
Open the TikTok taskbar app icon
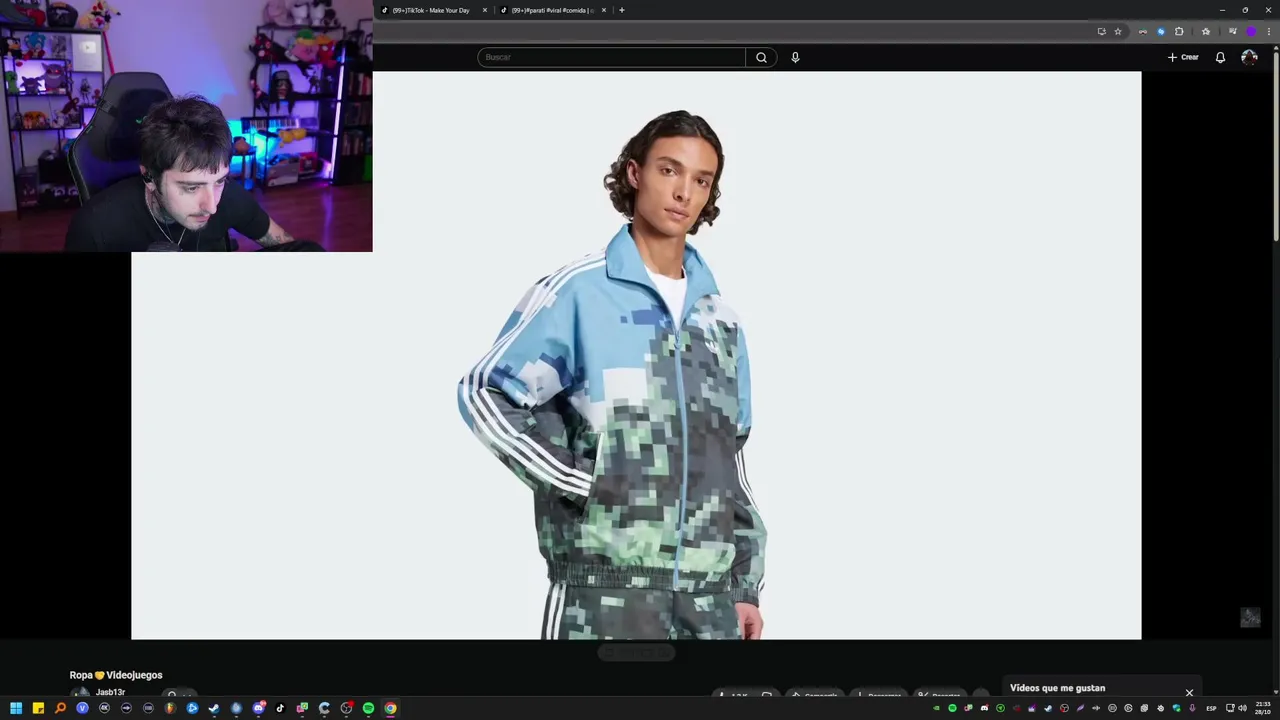(x=280, y=708)
